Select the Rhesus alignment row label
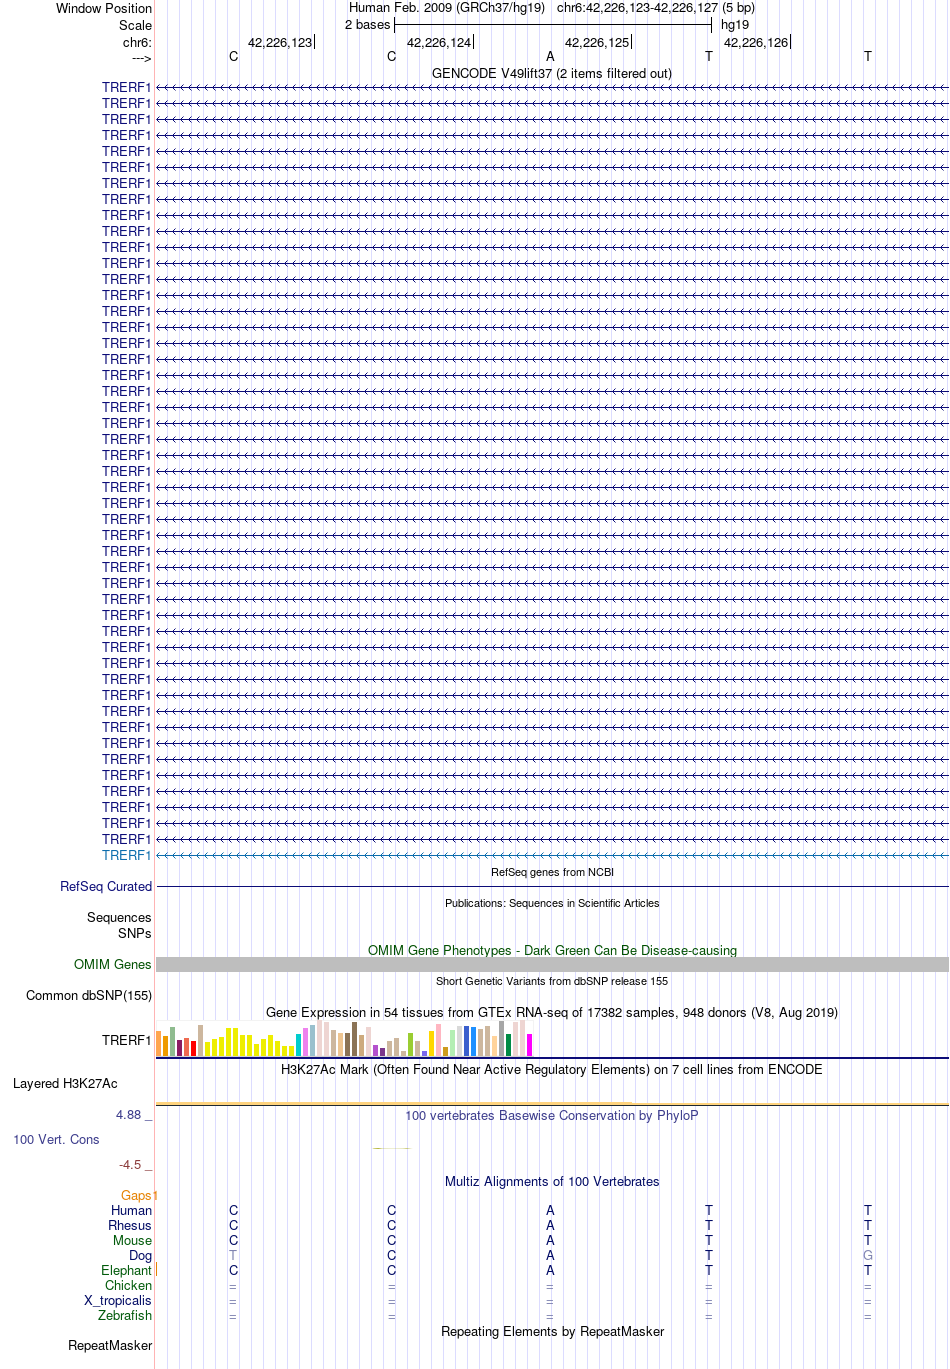 (130, 1225)
